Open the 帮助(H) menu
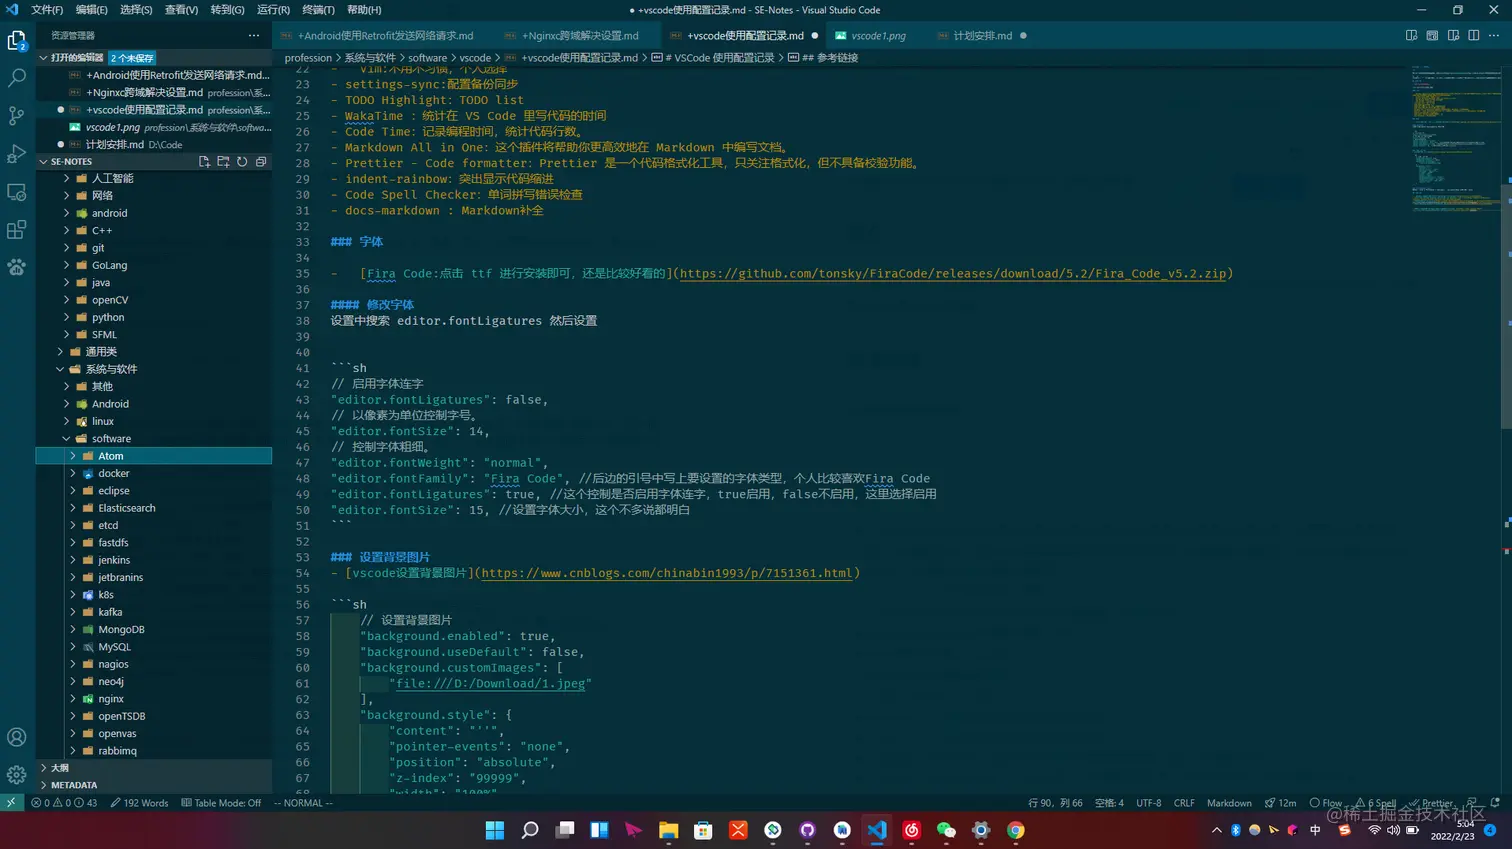This screenshot has height=849, width=1512. click(364, 10)
